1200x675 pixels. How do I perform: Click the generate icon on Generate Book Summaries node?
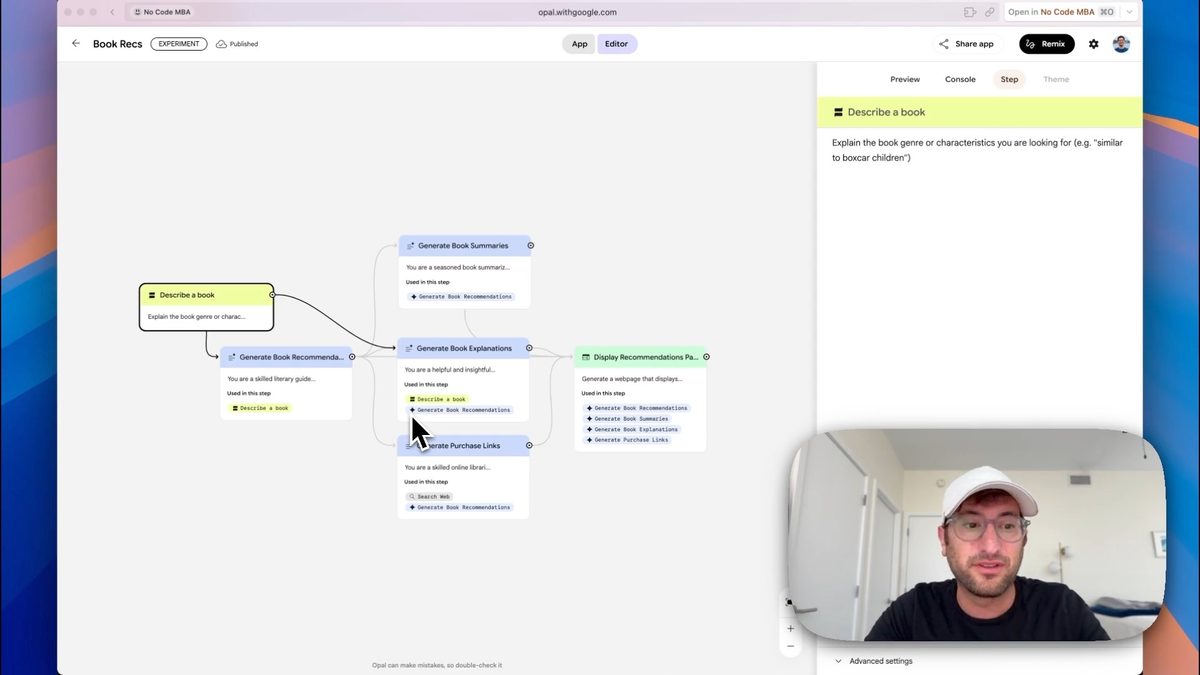pyautogui.click(x=410, y=245)
